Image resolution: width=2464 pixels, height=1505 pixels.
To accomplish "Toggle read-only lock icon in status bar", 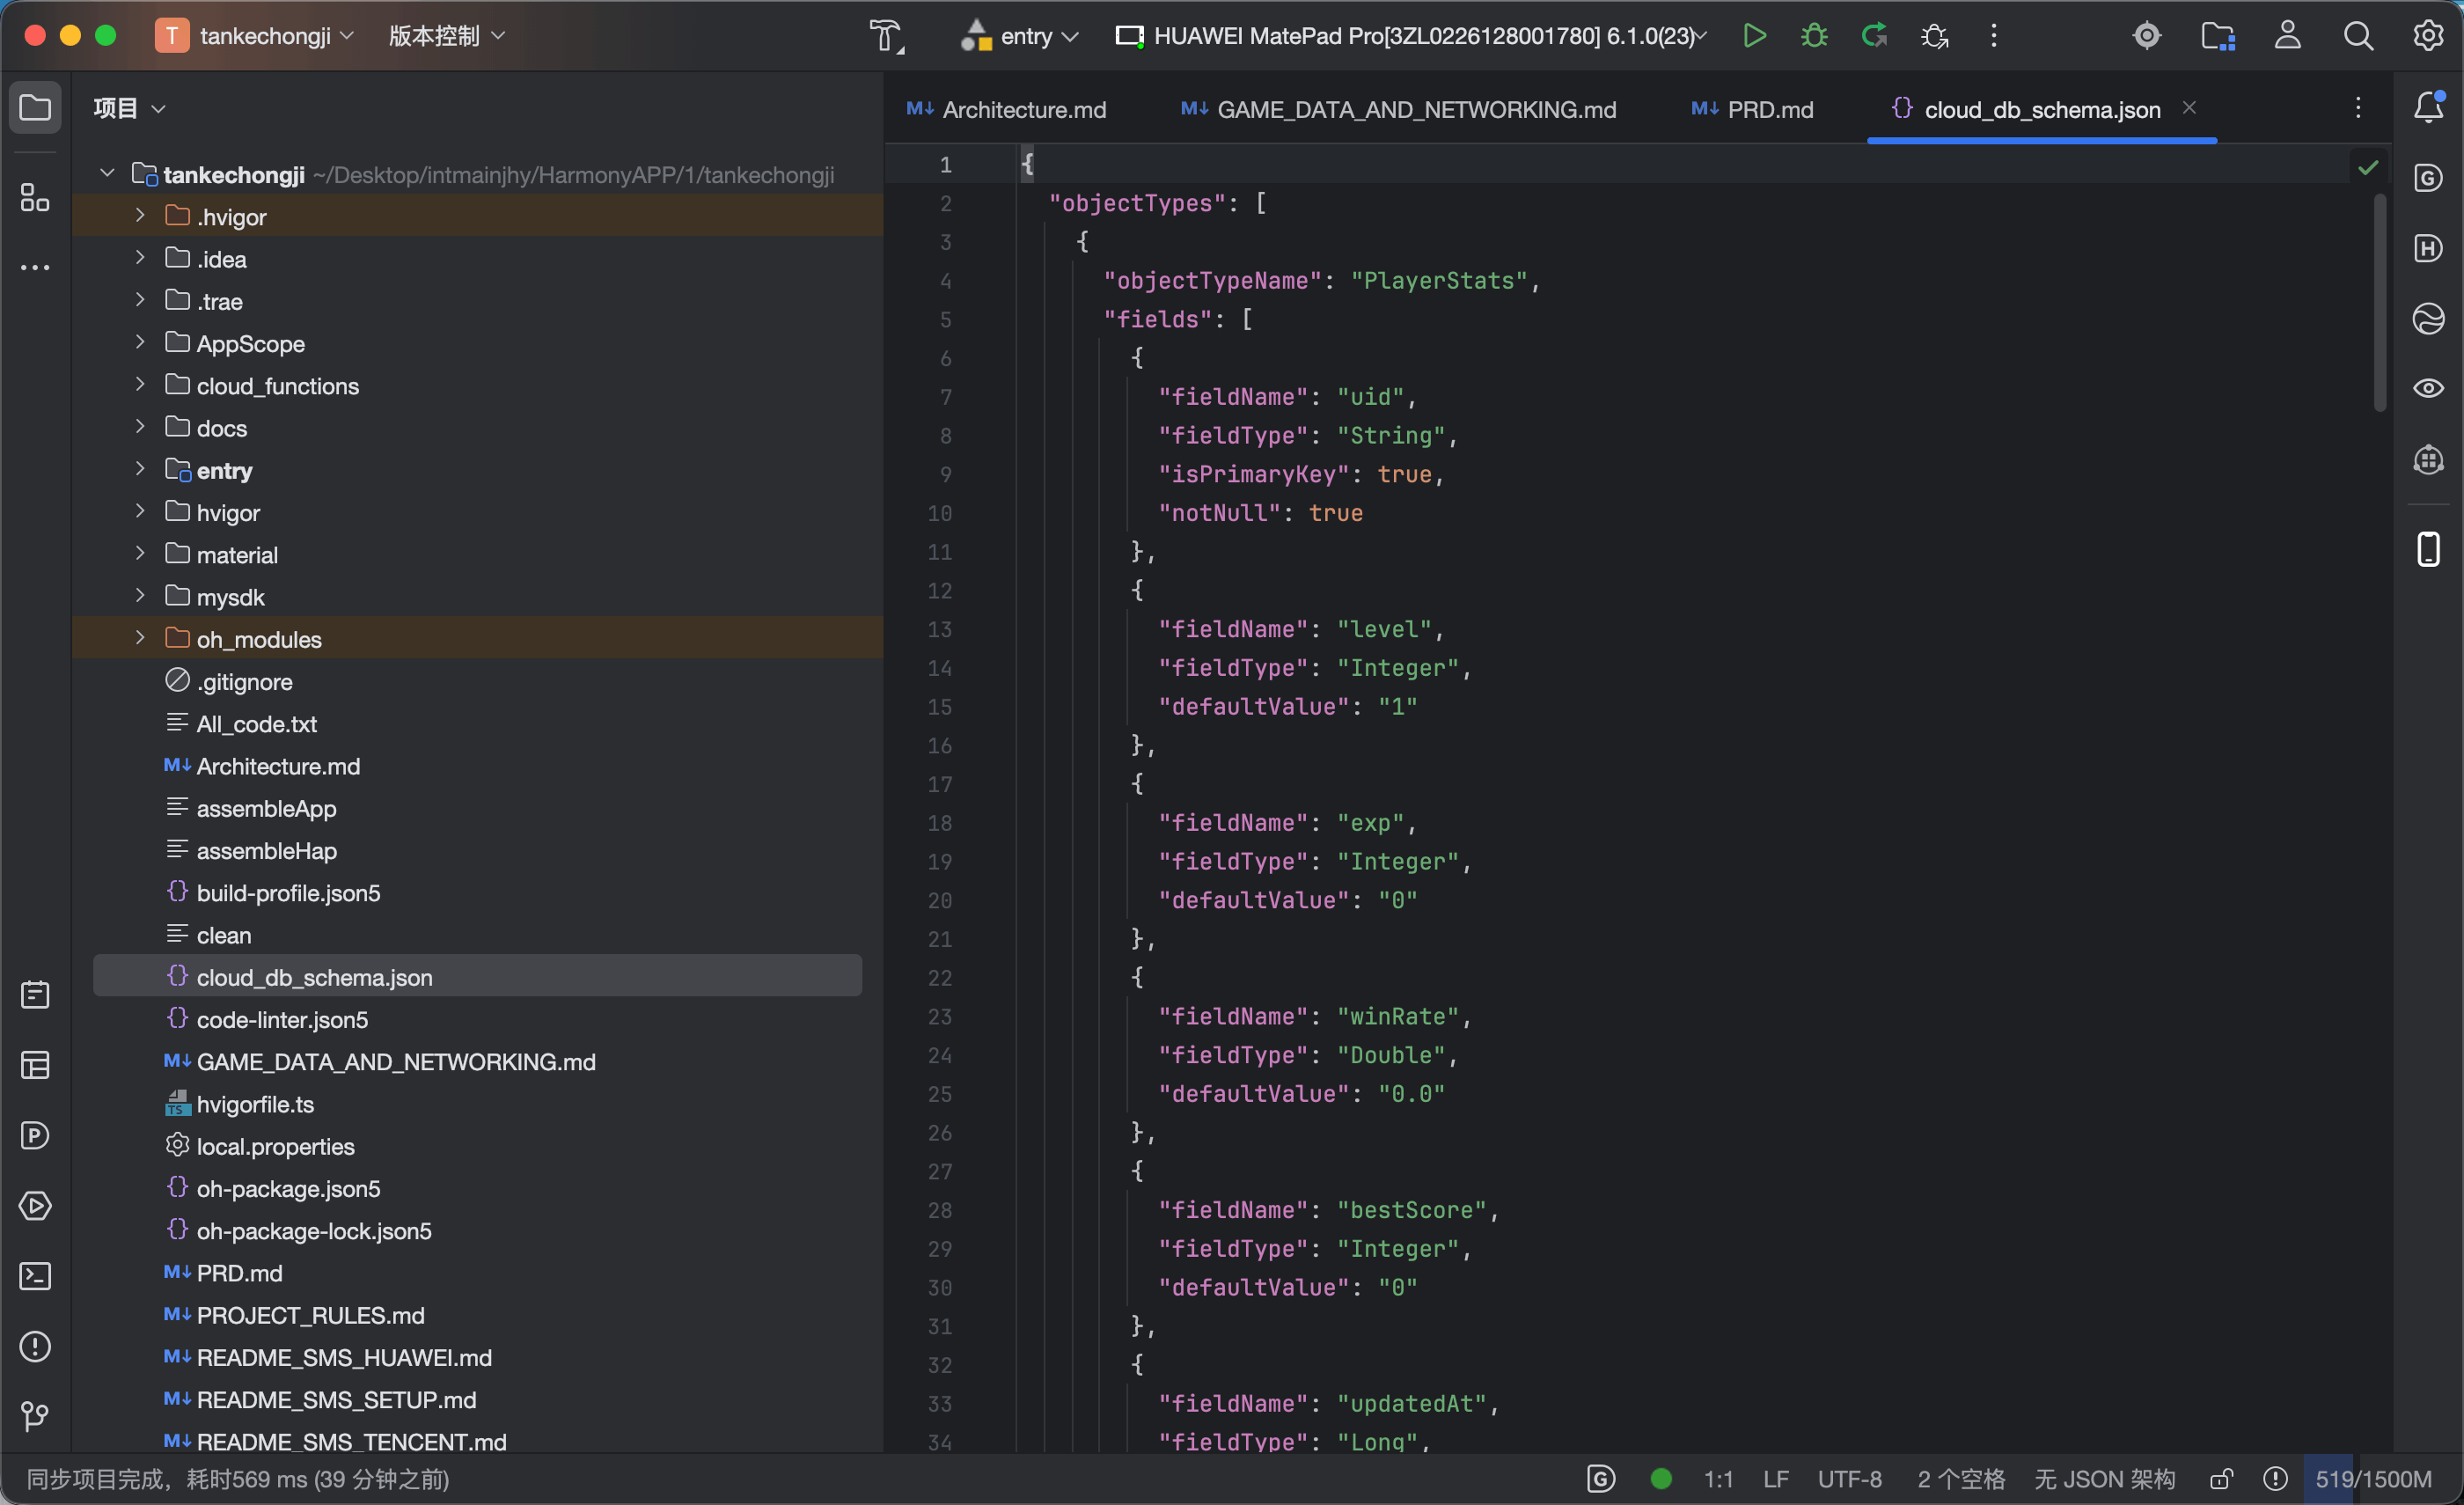I will coord(2221,1479).
